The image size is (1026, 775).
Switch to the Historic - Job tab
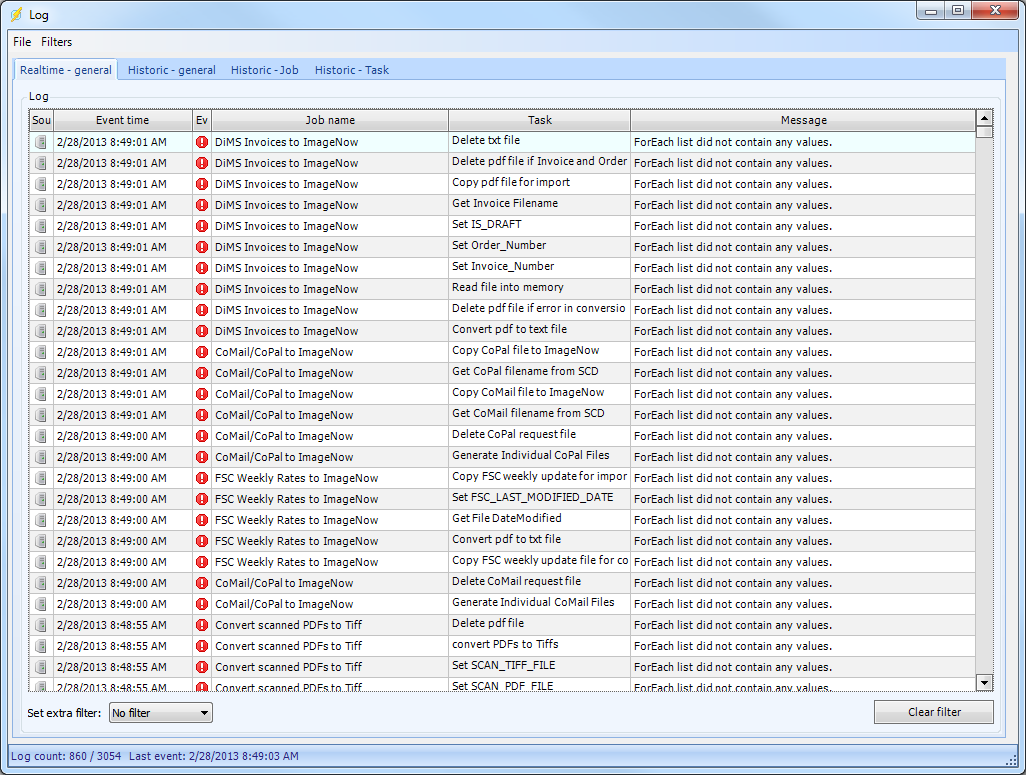tap(264, 70)
